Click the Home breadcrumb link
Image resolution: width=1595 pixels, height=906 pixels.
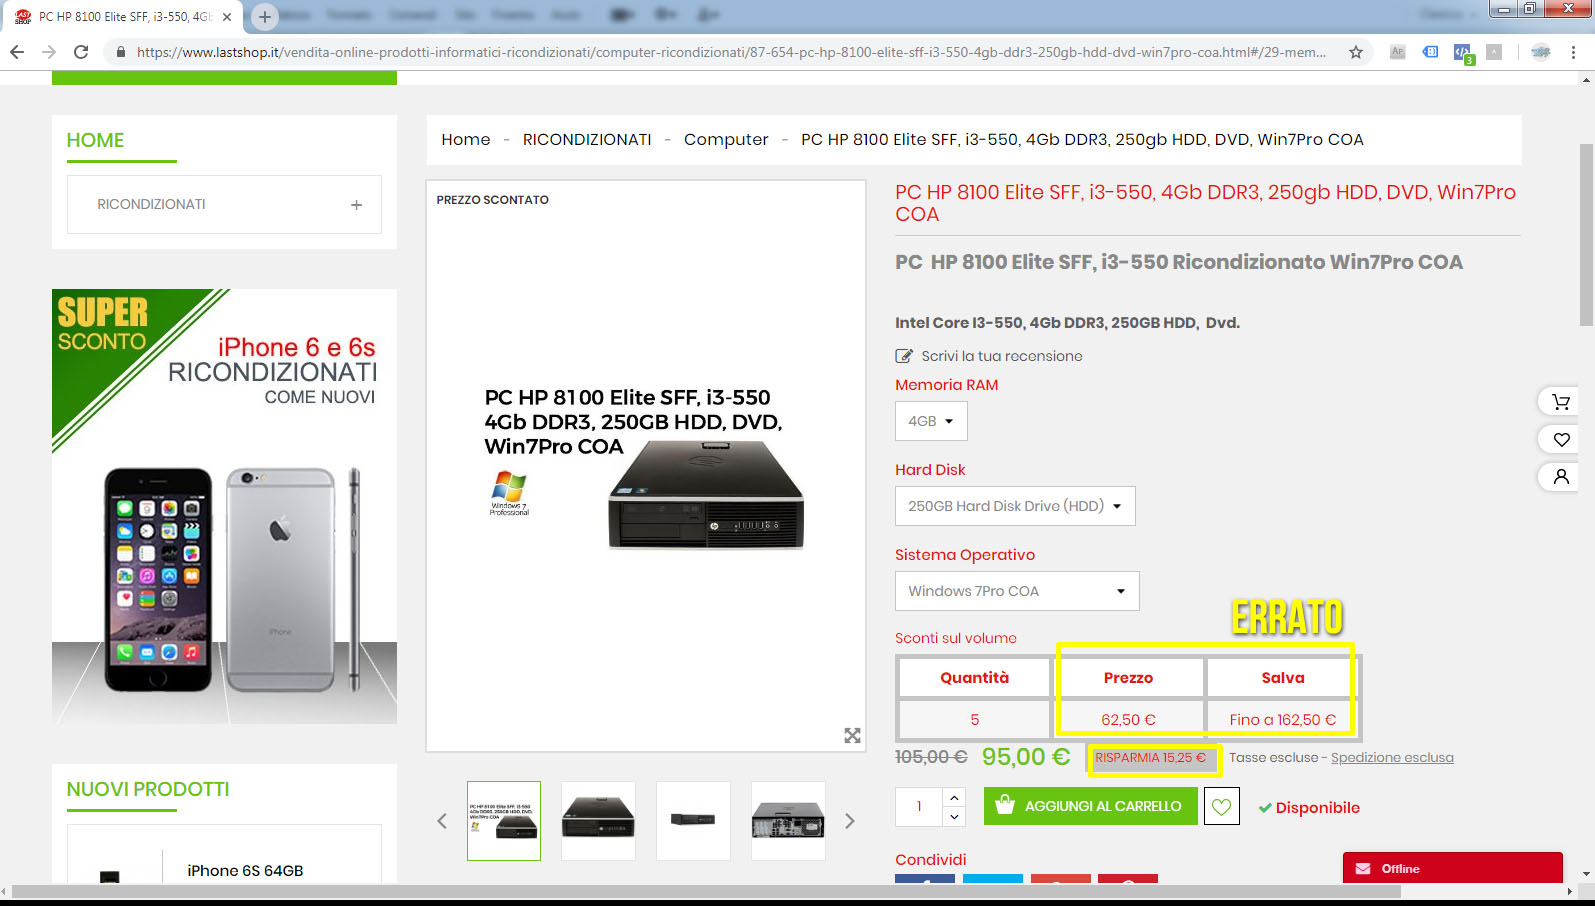point(466,140)
